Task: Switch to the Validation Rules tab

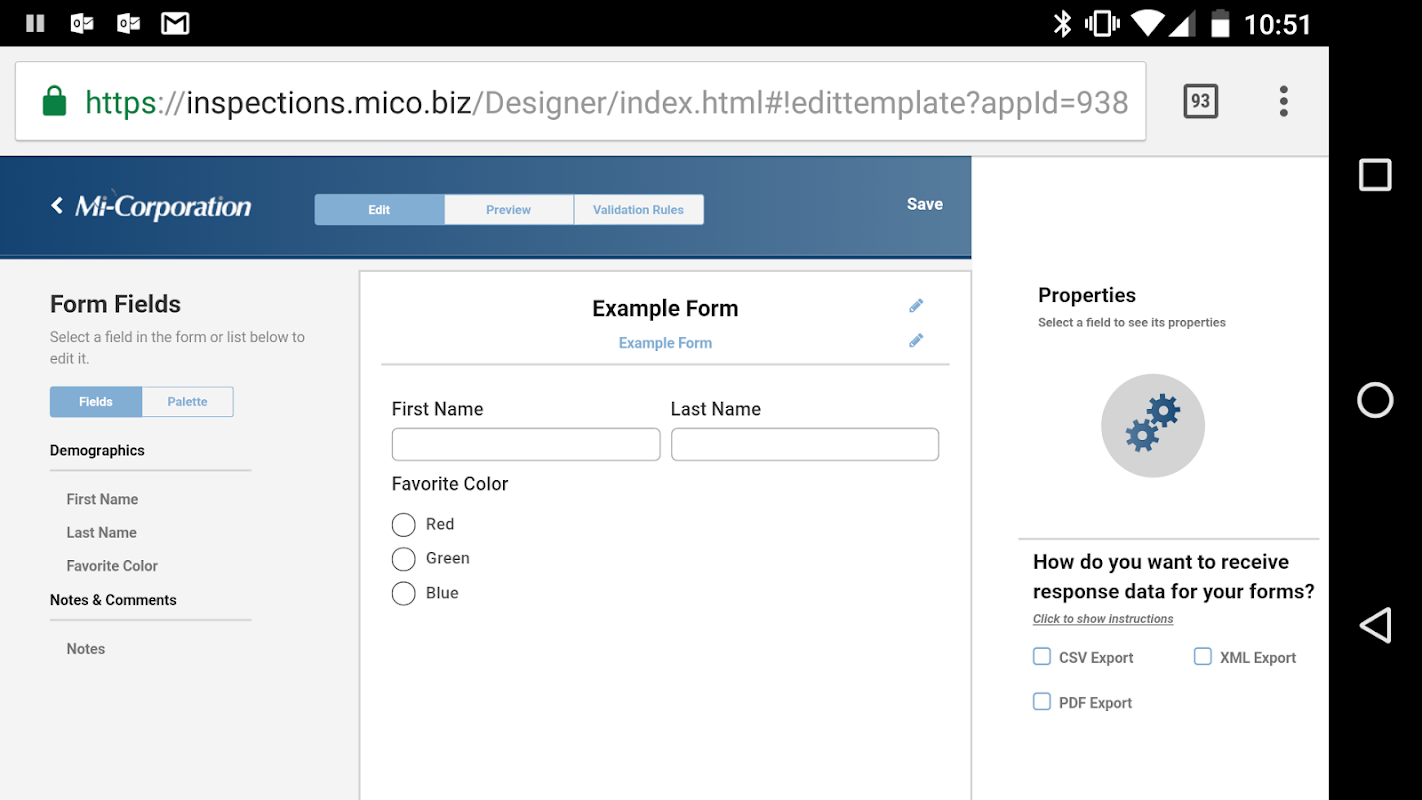Action: click(638, 210)
